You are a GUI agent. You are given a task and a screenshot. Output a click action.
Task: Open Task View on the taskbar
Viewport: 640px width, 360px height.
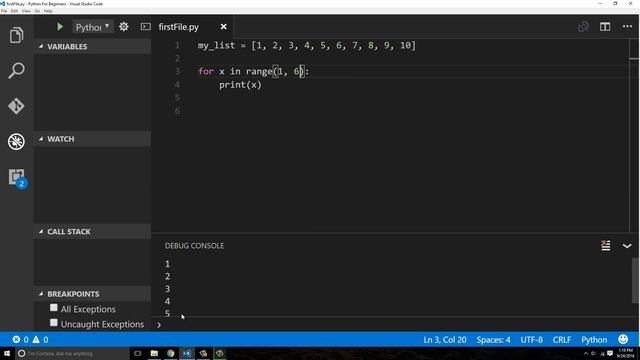pos(138,353)
